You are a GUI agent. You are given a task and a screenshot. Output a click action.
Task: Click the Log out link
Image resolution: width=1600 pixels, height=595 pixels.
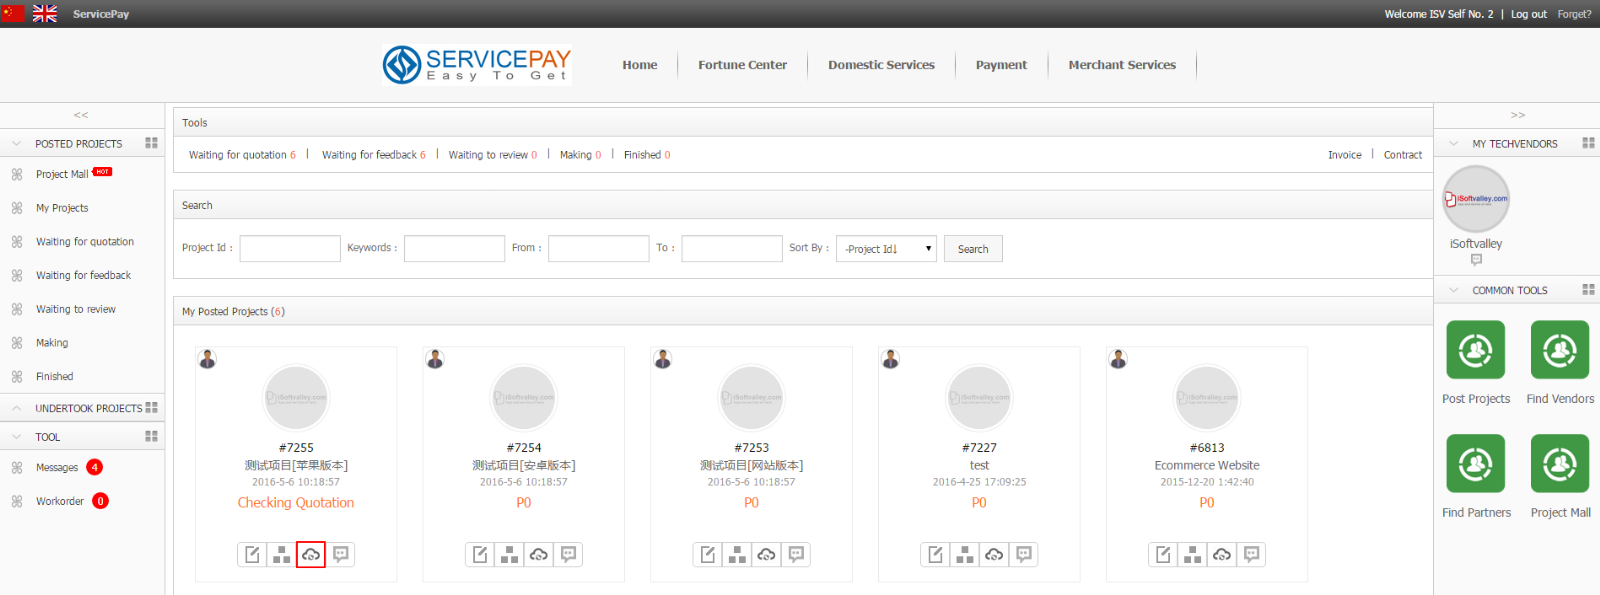point(1528,14)
